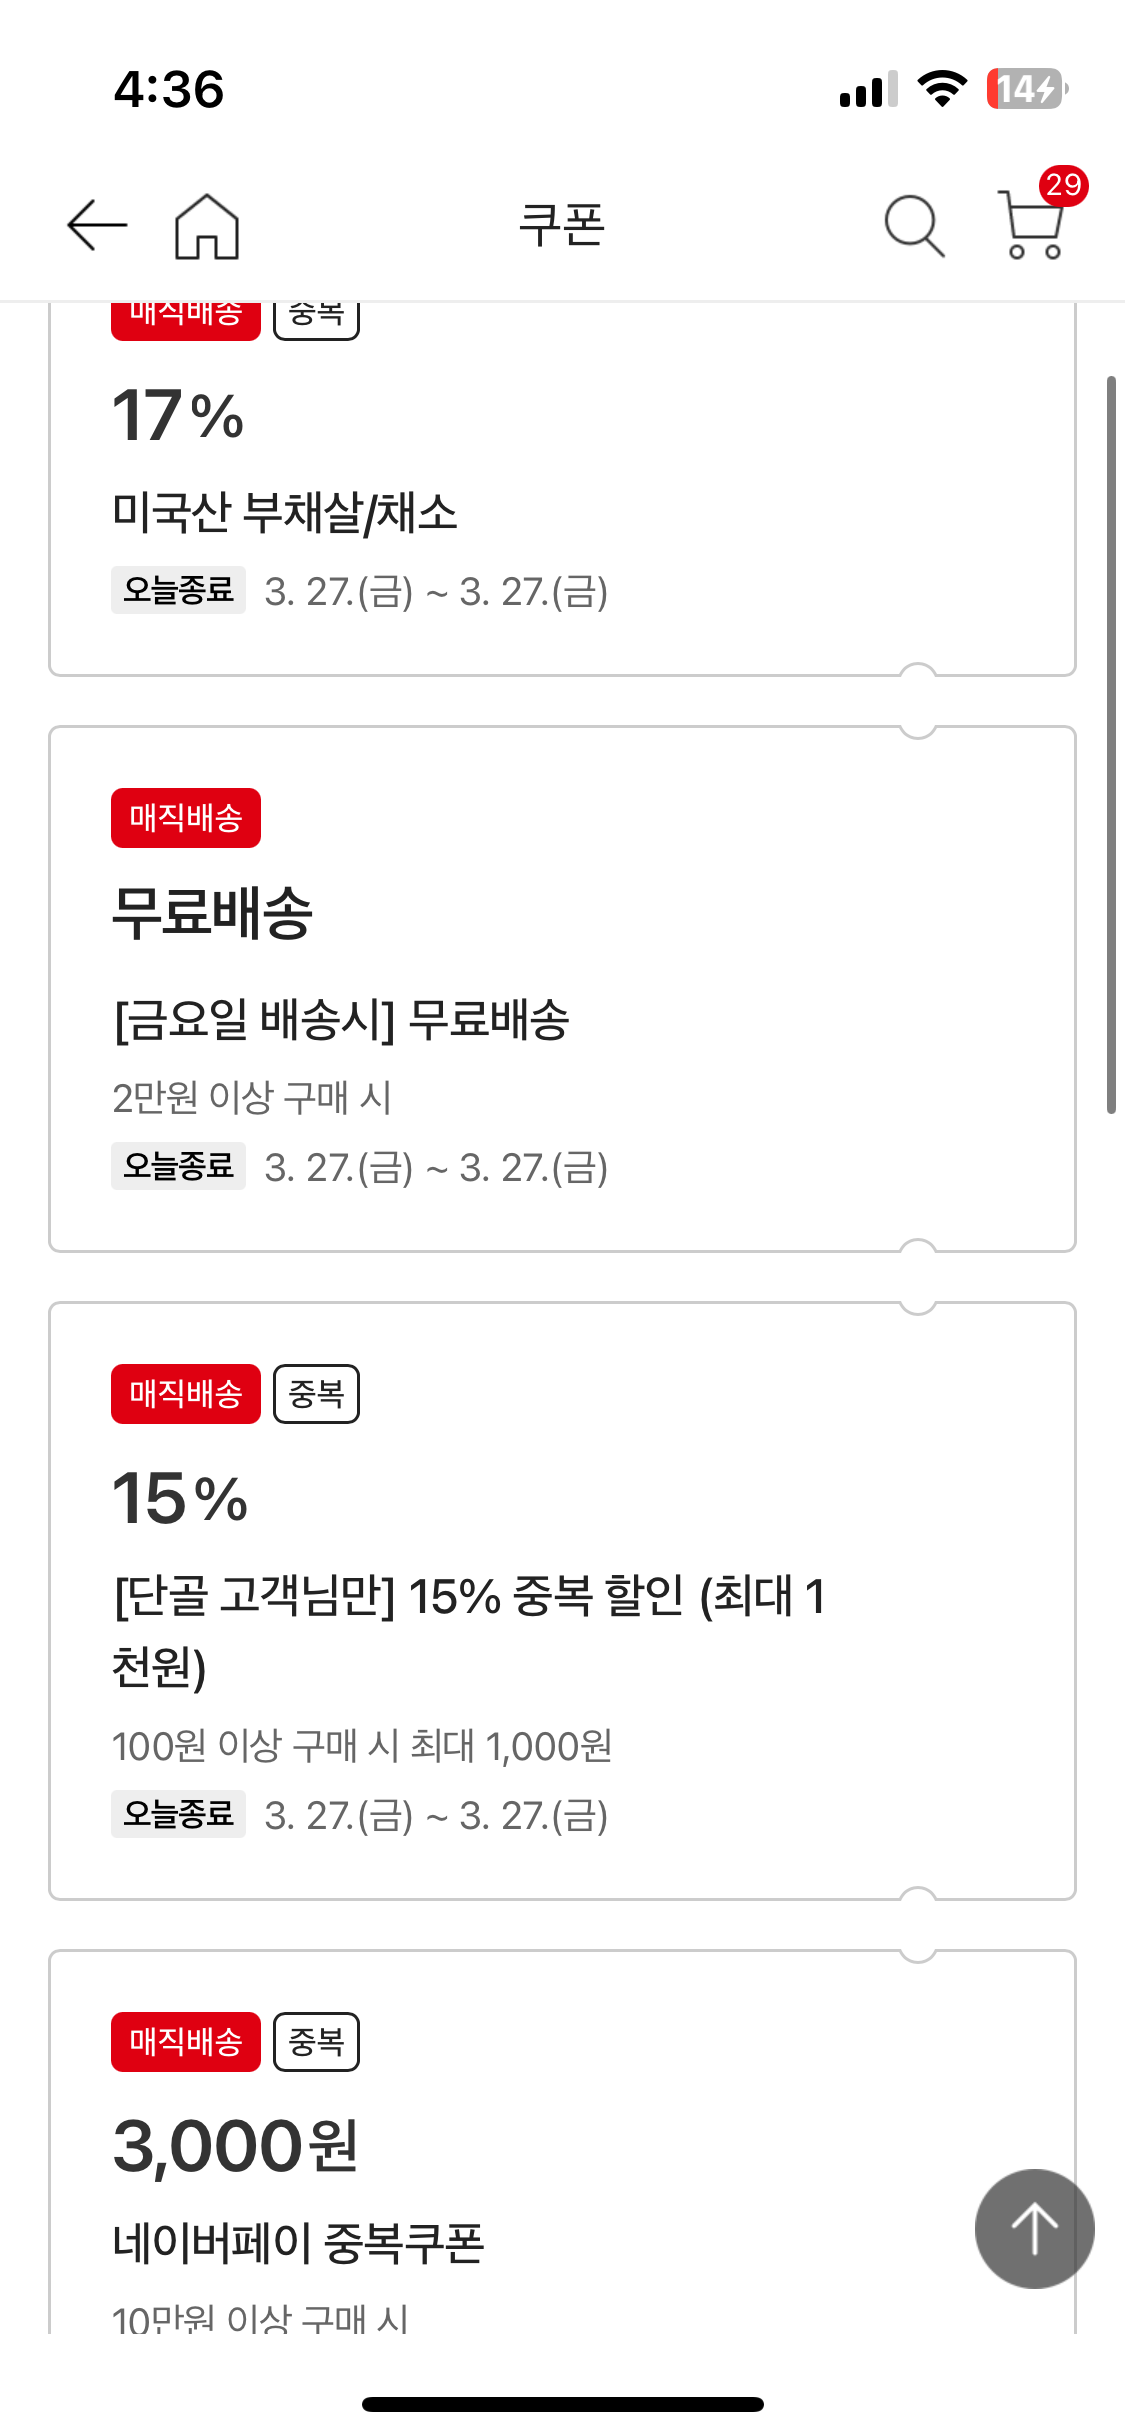Tap the 15% 단골 고객님만 coupon title
This screenshot has height=2436, width=1125.
pos(467,1596)
